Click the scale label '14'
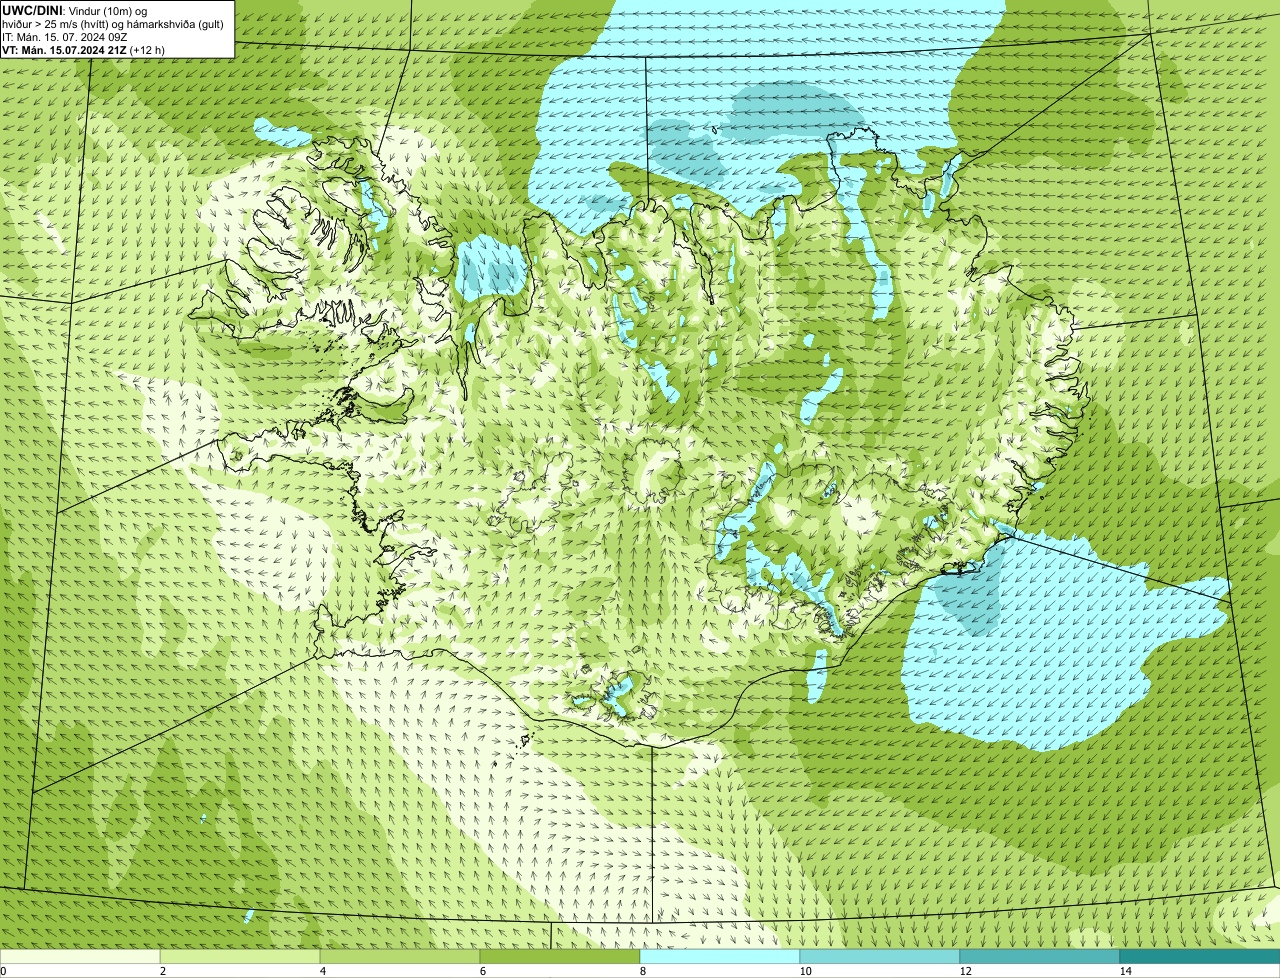This screenshot has width=1280, height=978. [x=1125, y=971]
